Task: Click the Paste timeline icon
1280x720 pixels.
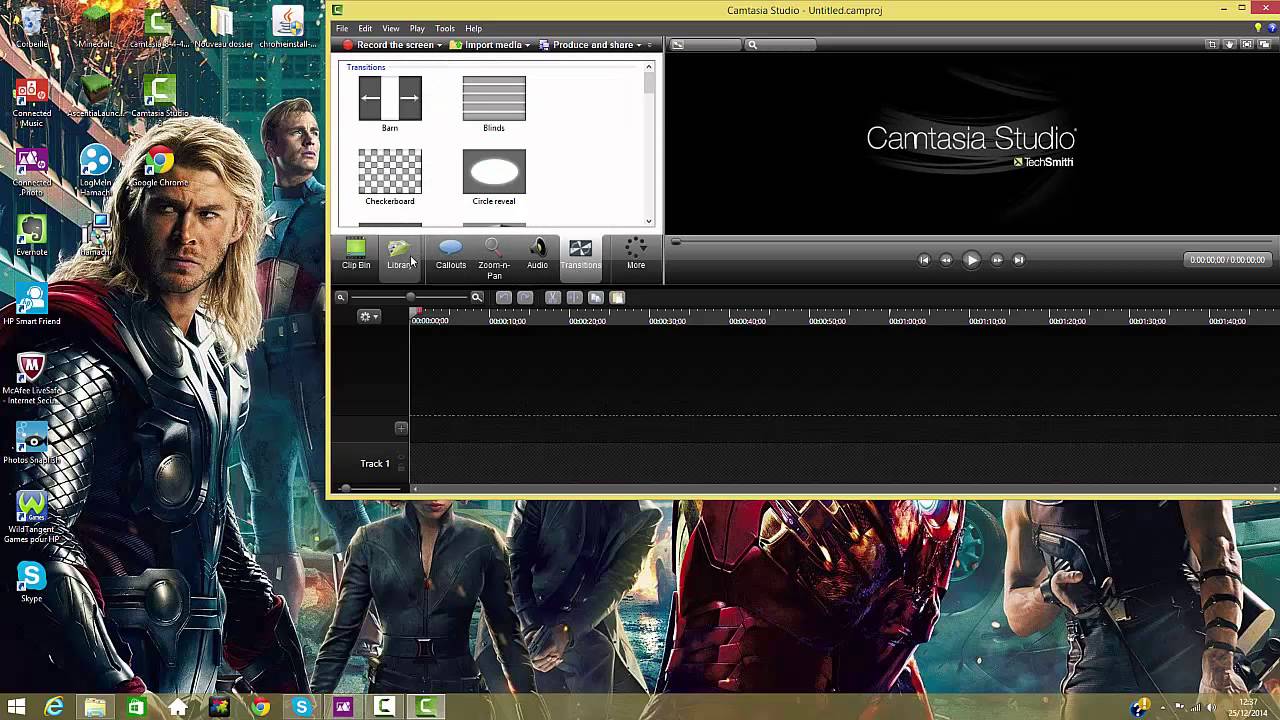Action: tap(617, 297)
